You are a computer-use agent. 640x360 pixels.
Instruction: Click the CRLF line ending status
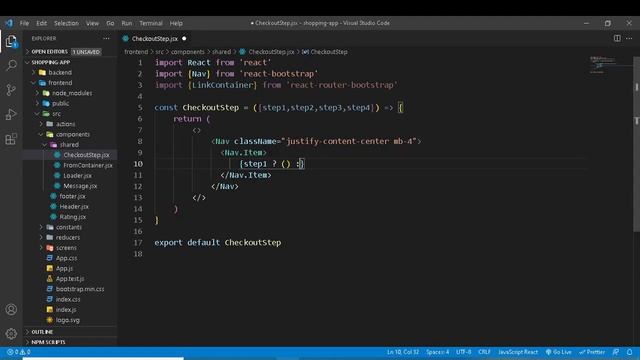pyautogui.click(x=484, y=352)
